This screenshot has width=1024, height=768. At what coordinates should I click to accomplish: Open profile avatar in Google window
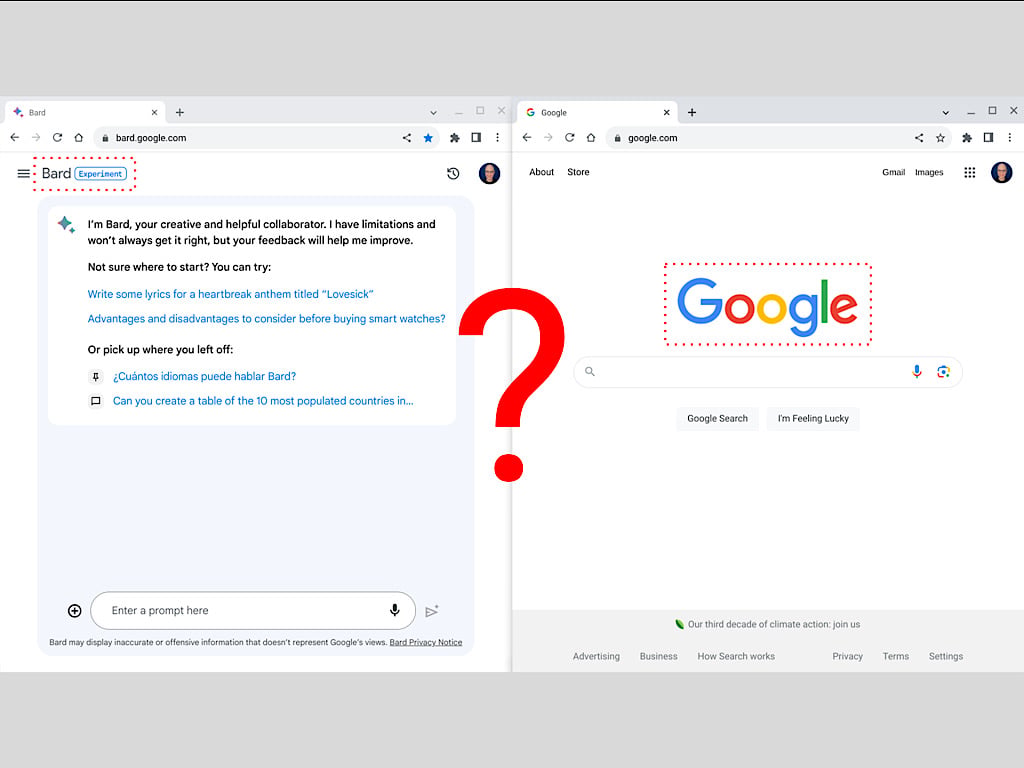(x=1001, y=172)
